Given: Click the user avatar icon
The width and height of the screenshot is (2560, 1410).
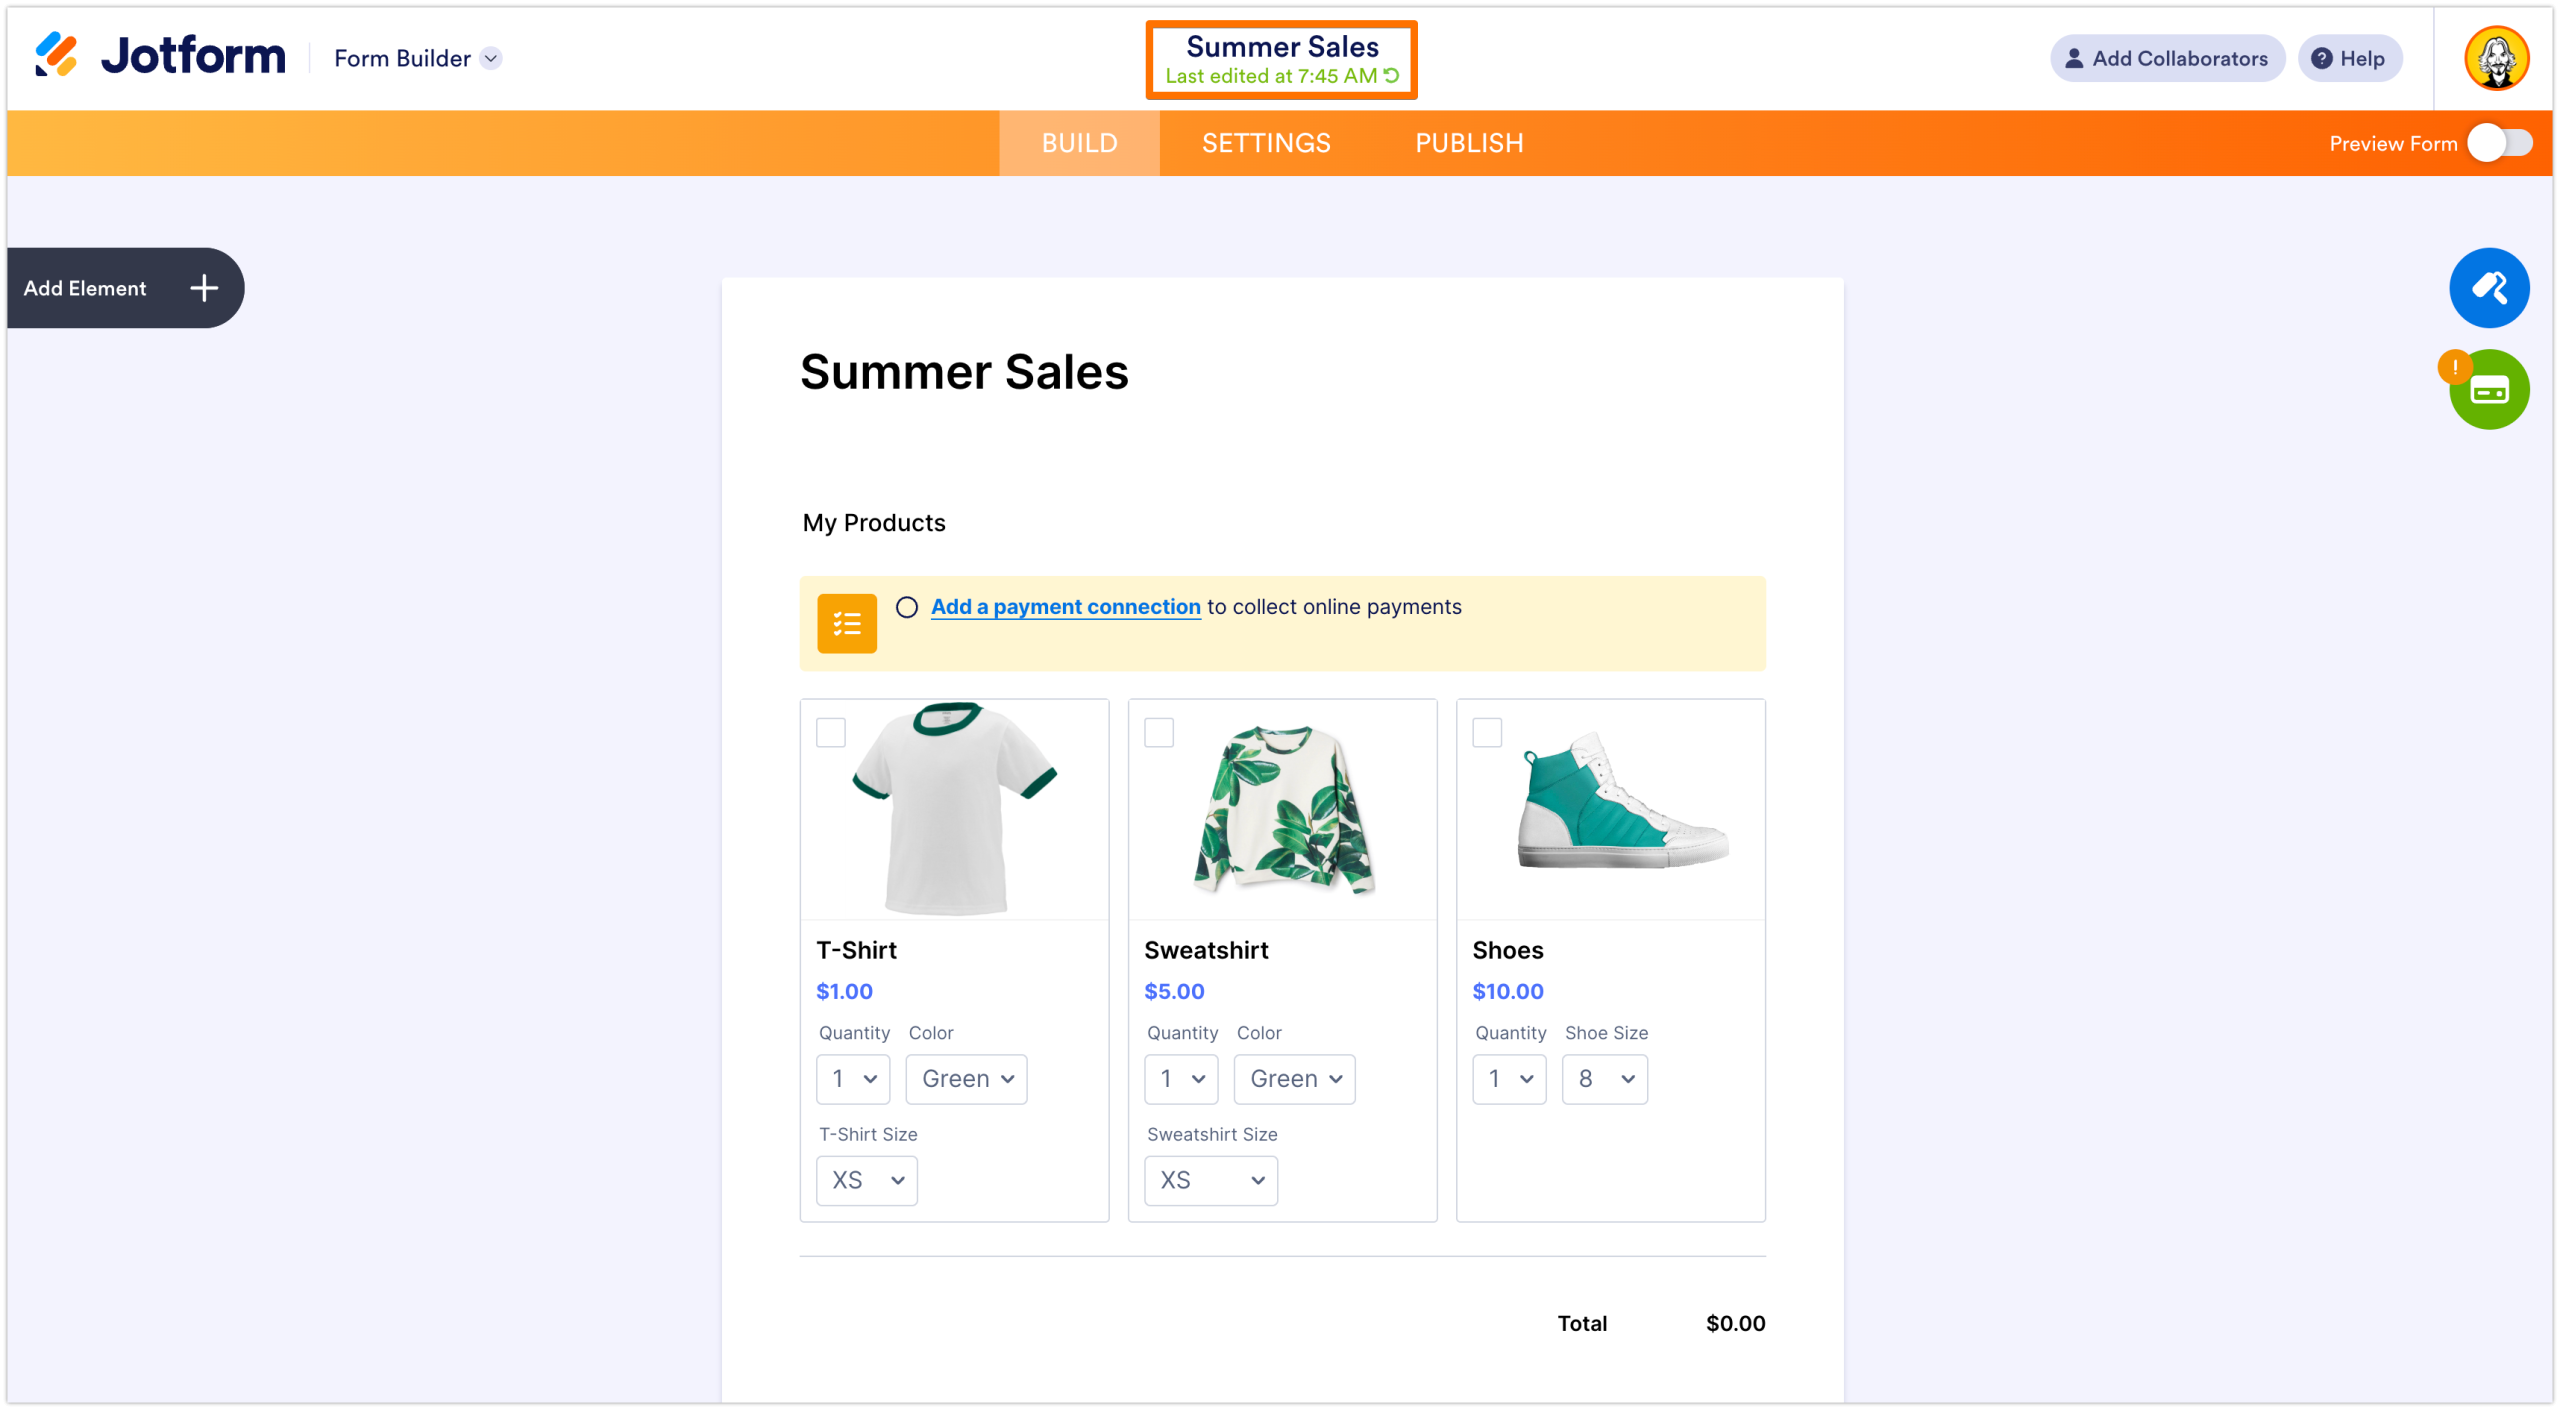Looking at the screenshot, I should click(x=2496, y=58).
